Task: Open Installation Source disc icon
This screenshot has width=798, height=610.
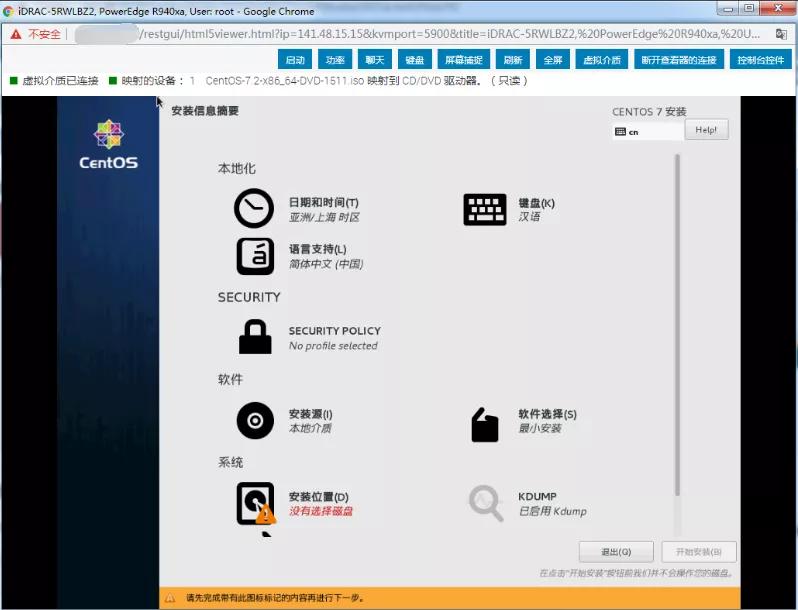Action: click(x=255, y=421)
